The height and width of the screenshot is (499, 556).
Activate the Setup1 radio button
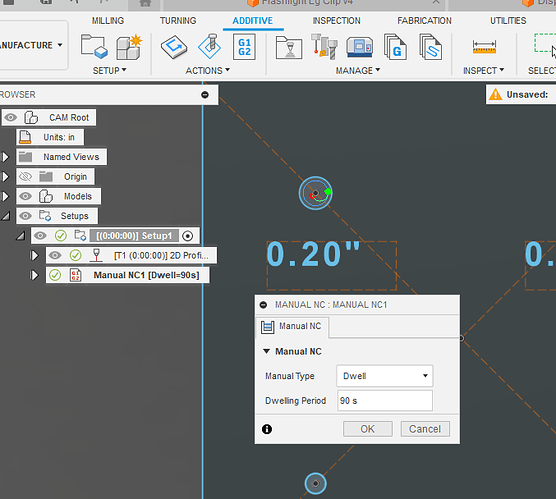click(188, 236)
